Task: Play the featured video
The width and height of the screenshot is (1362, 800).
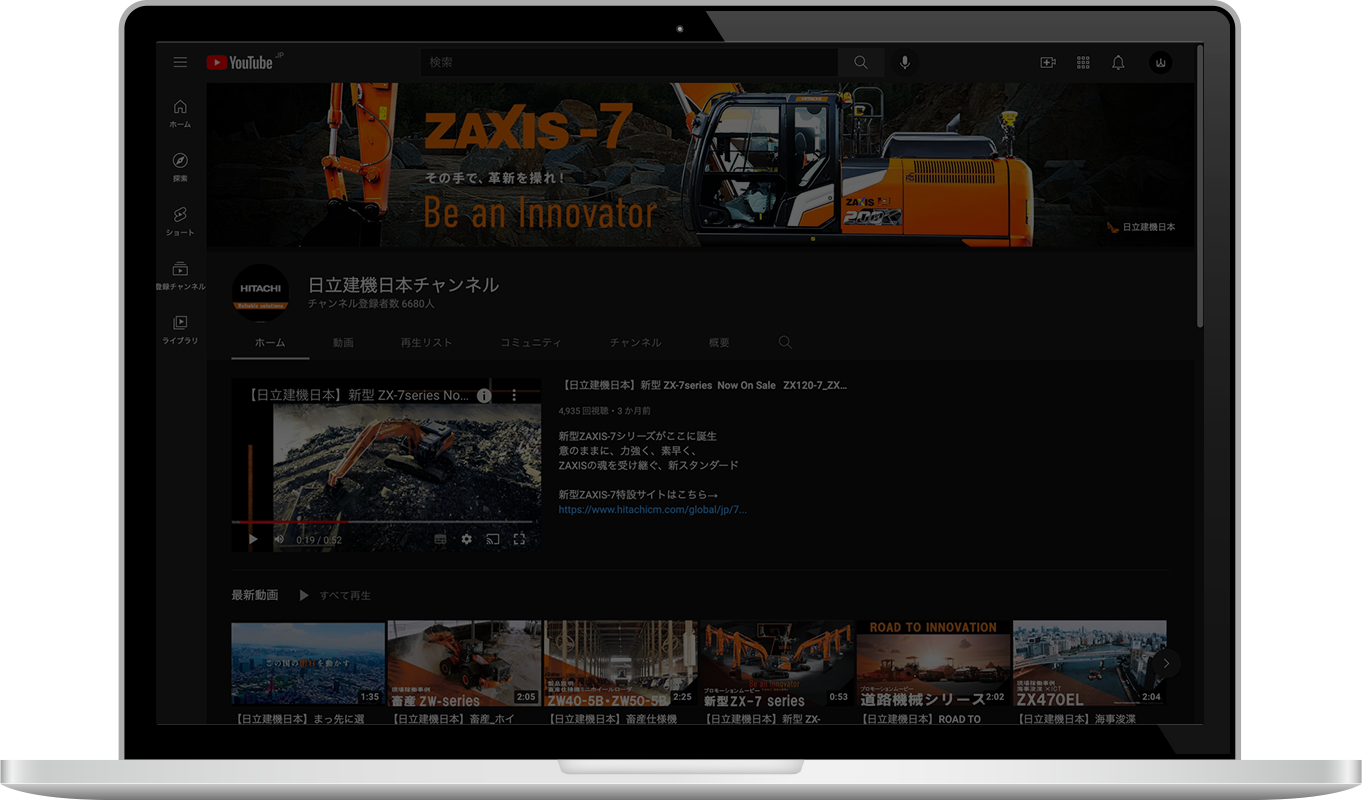Action: coord(253,539)
